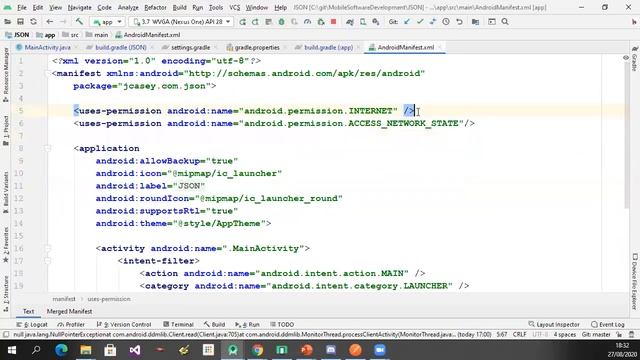
Task: Open the Refactor menu
Action: pos(155,7)
